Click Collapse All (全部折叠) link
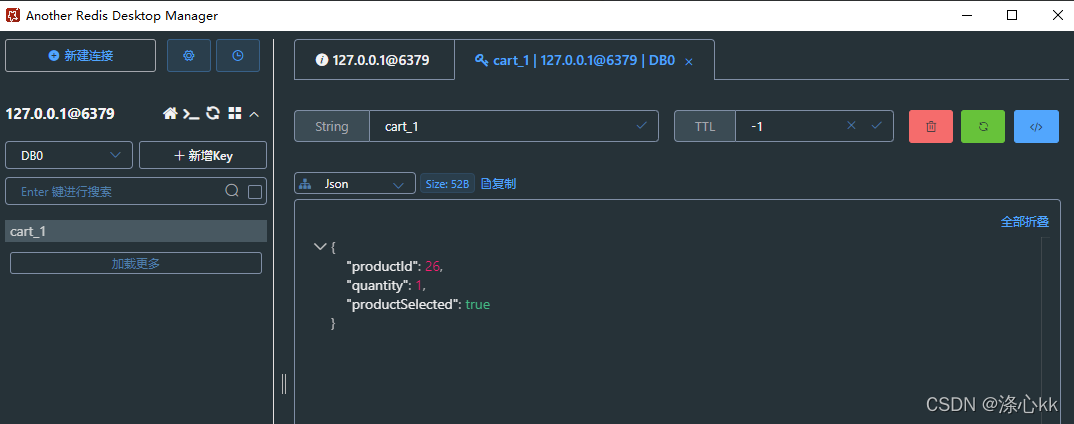The height and width of the screenshot is (424, 1074). [1025, 221]
